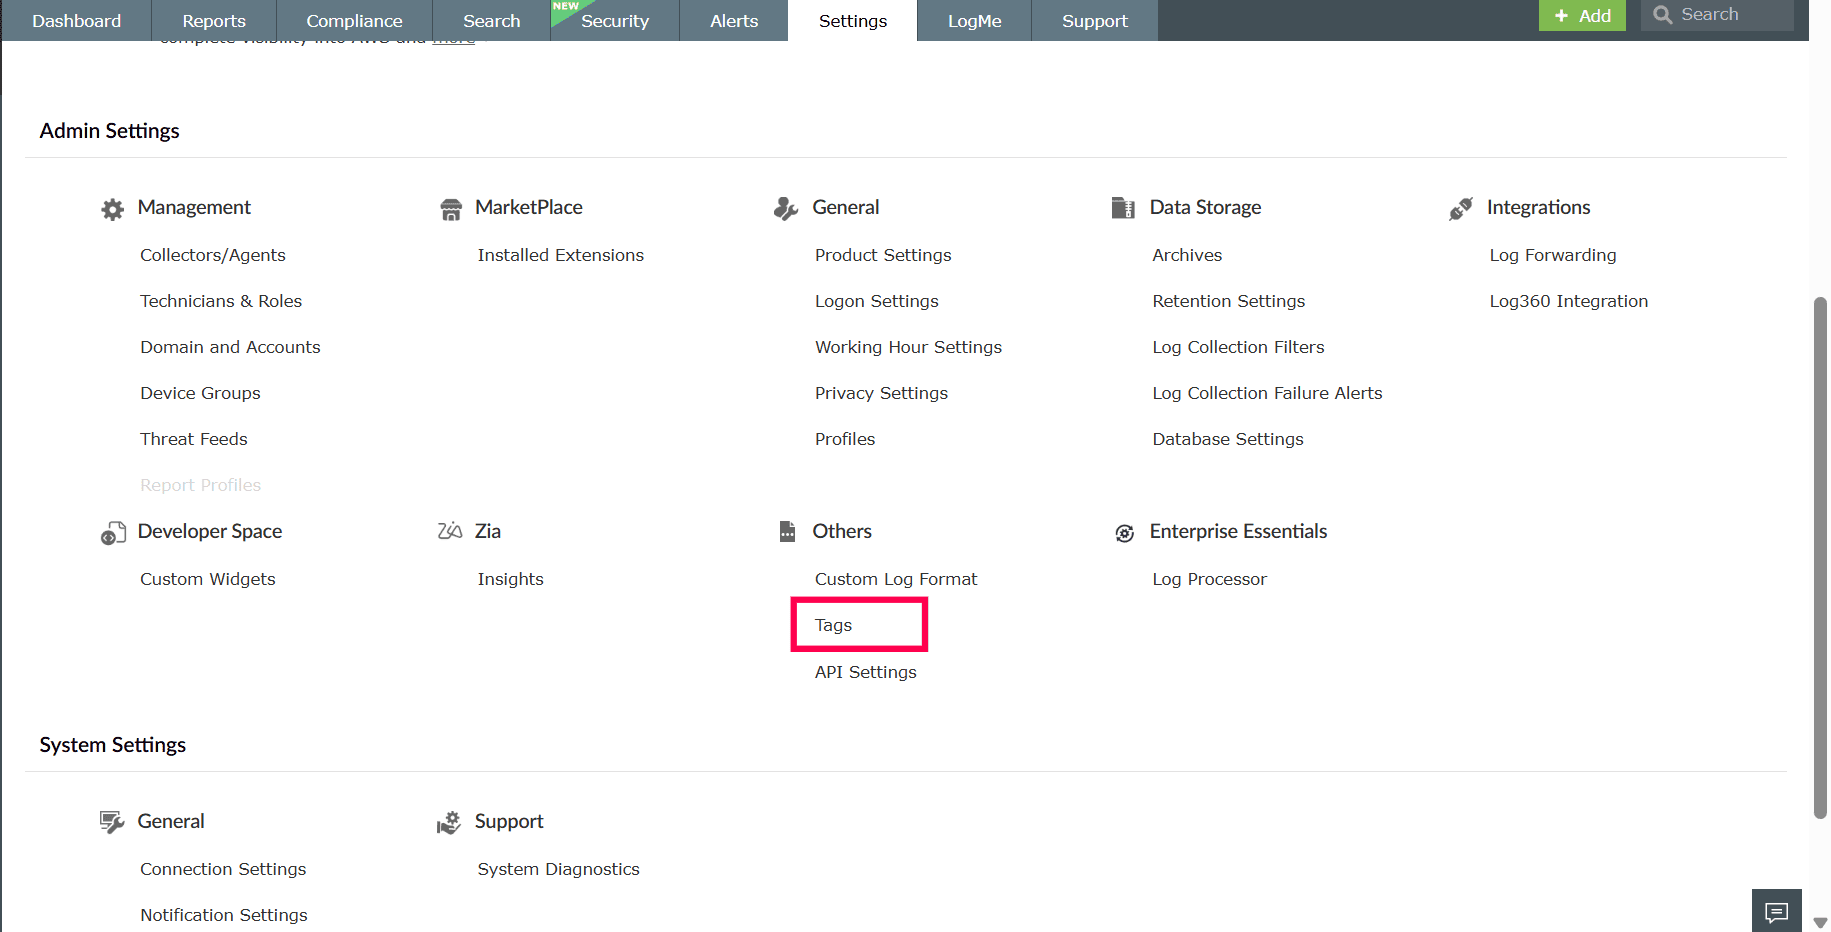This screenshot has height=932, width=1831.
Task: Open the Tags settings link
Action: pos(834,625)
